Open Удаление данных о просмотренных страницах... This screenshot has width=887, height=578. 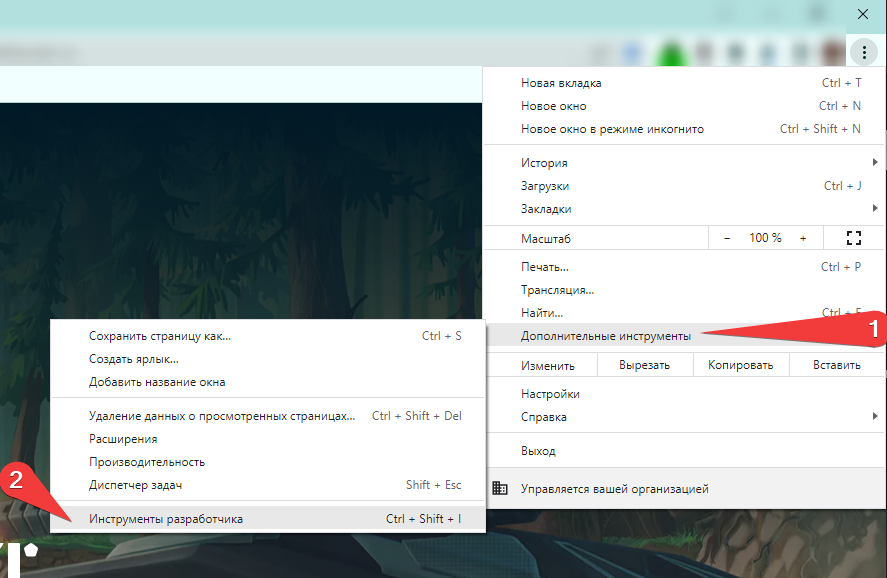pyautogui.click(x=268, y=416)
